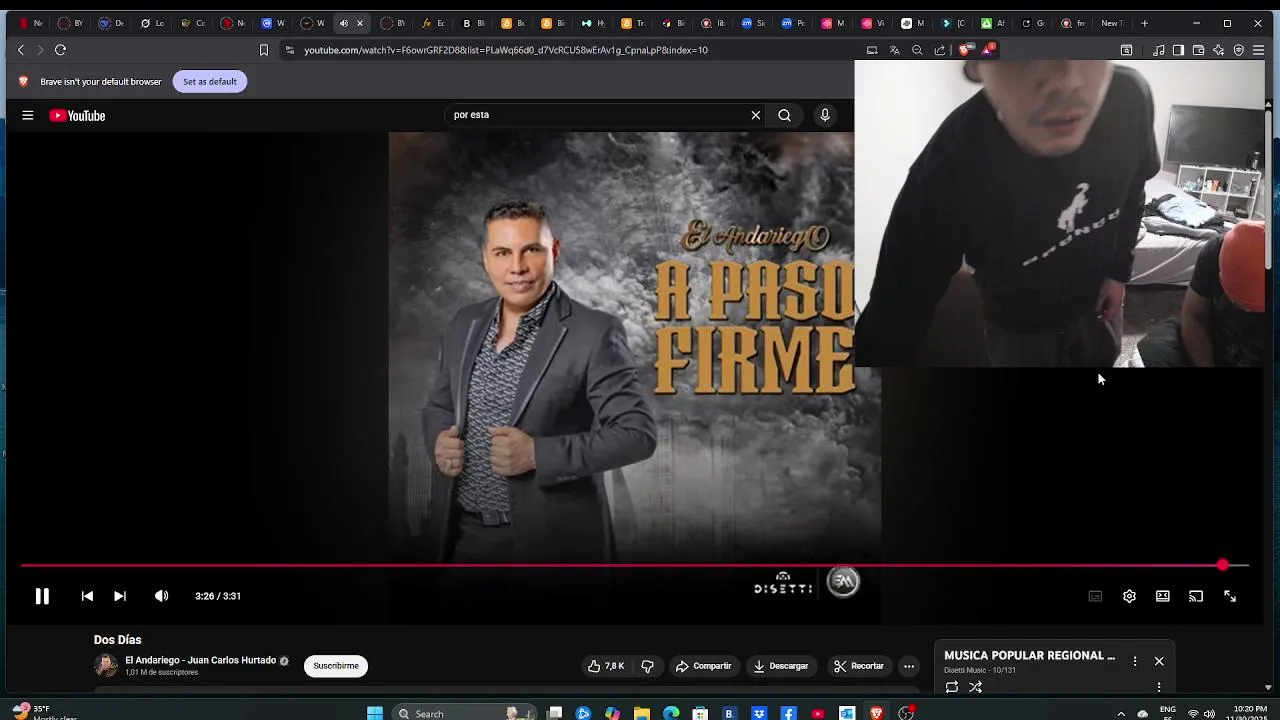Show hidden system tray icons
Screen dimensions: 1280x720
1121,713
